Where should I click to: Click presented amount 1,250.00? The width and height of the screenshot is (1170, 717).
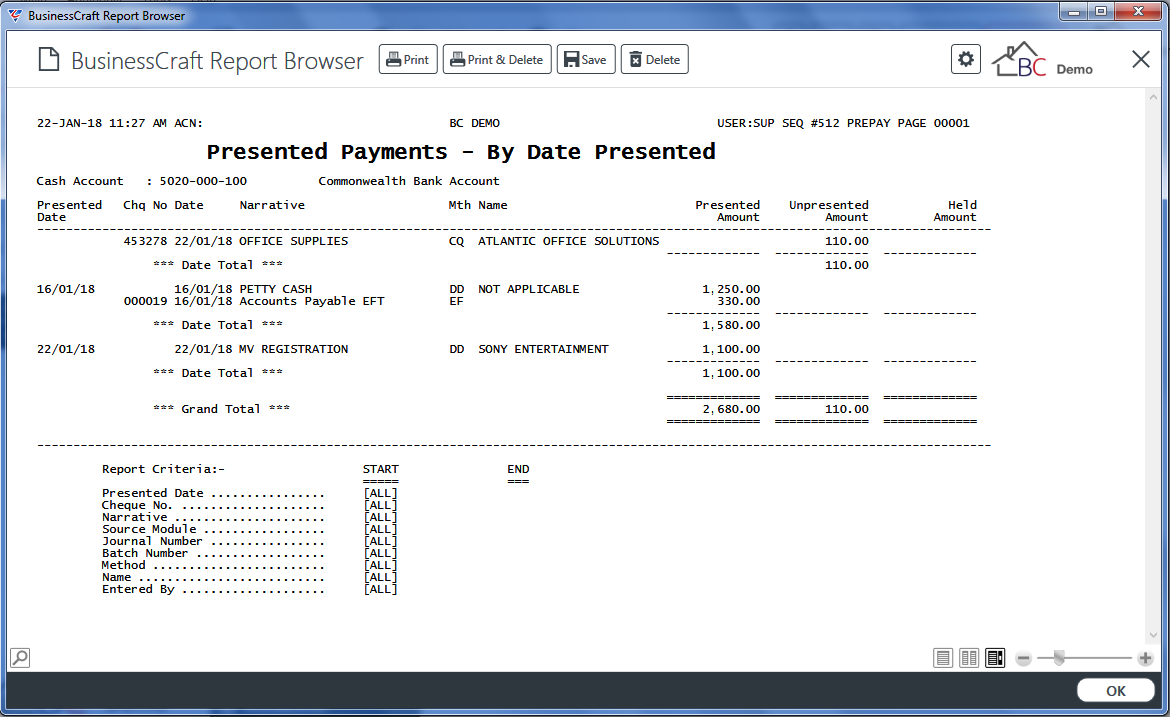click(731, 289)
